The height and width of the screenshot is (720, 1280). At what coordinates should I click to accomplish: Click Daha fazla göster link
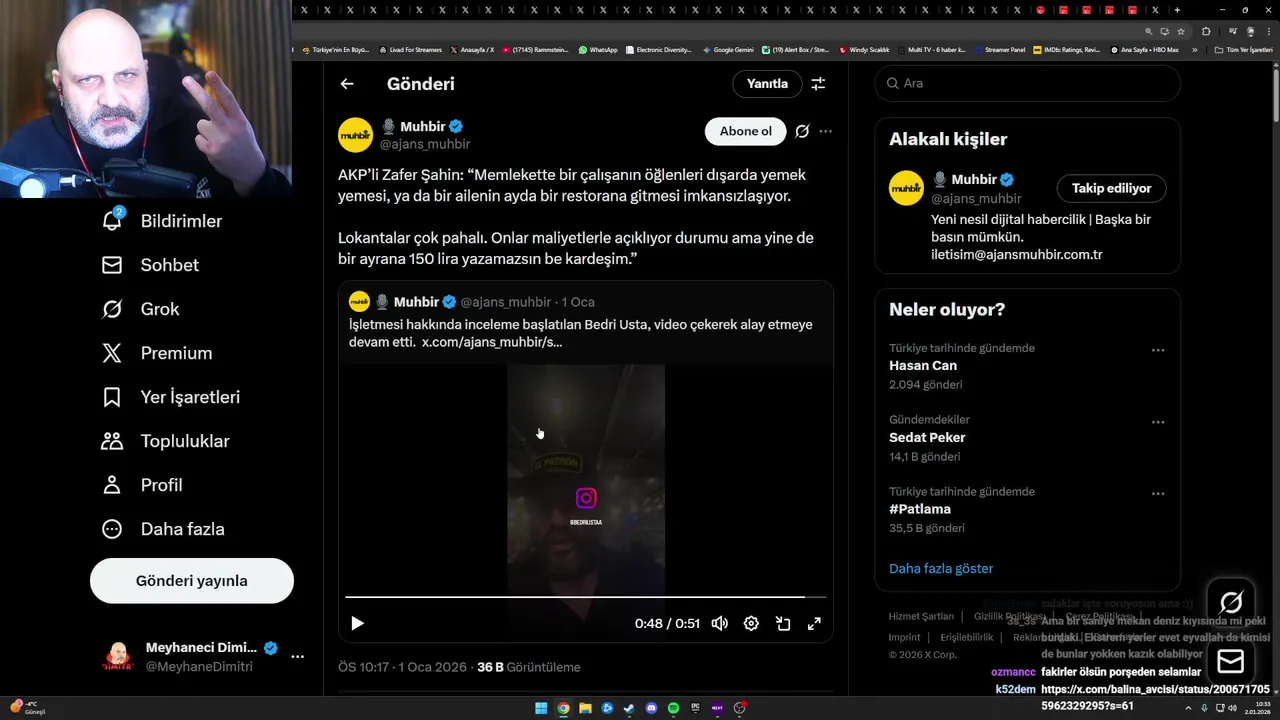pyautogui.click(x=941, y=568)
